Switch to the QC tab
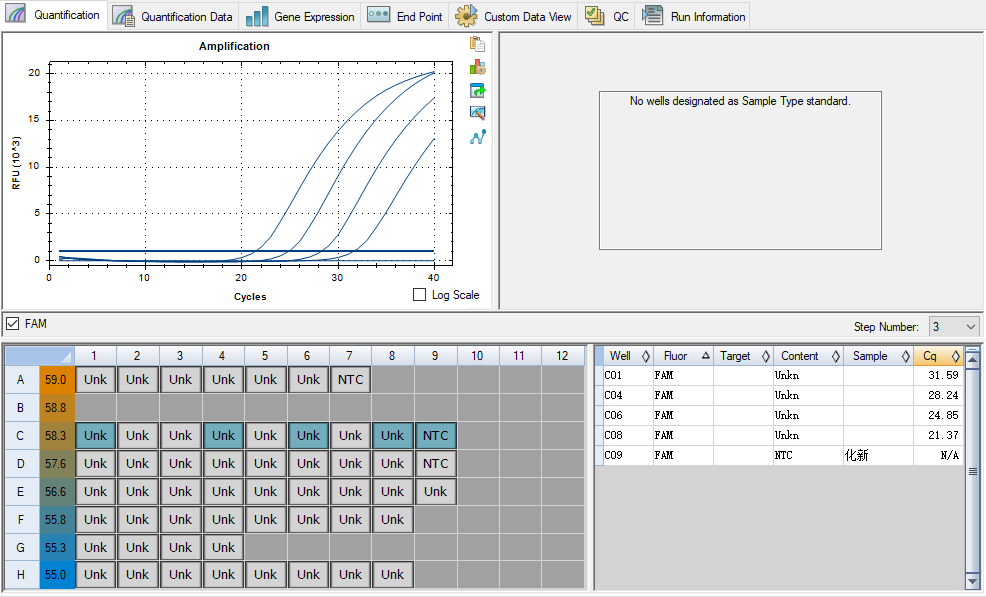 [x=607, y=16]
